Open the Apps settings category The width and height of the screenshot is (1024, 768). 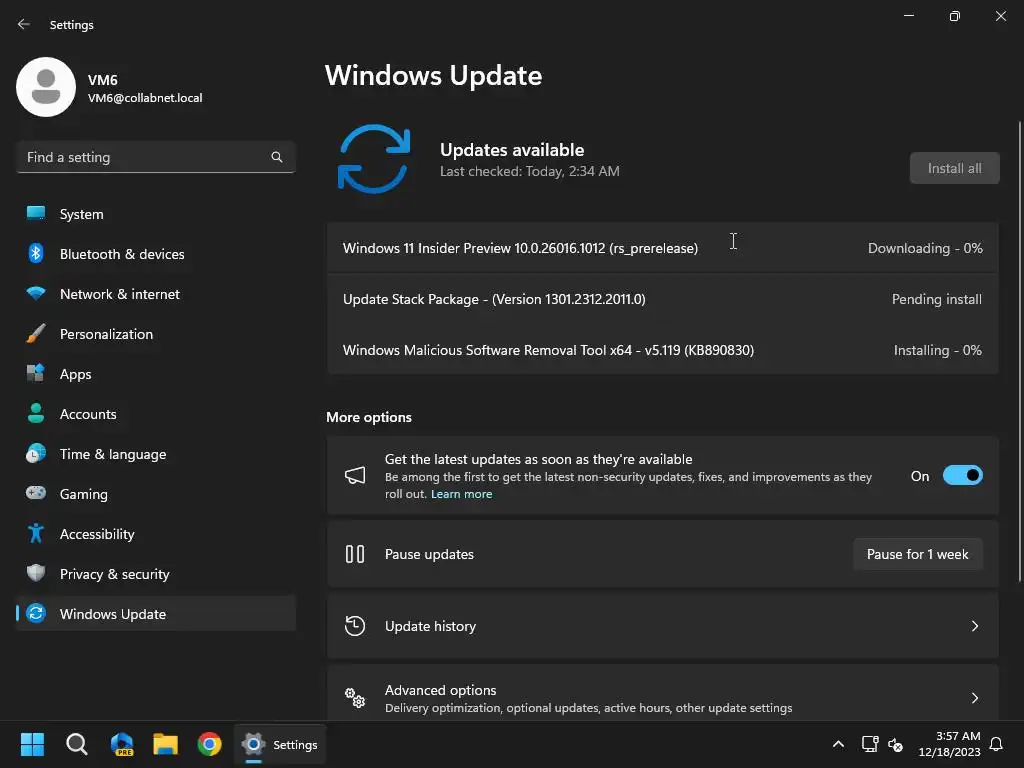point(155,374)
